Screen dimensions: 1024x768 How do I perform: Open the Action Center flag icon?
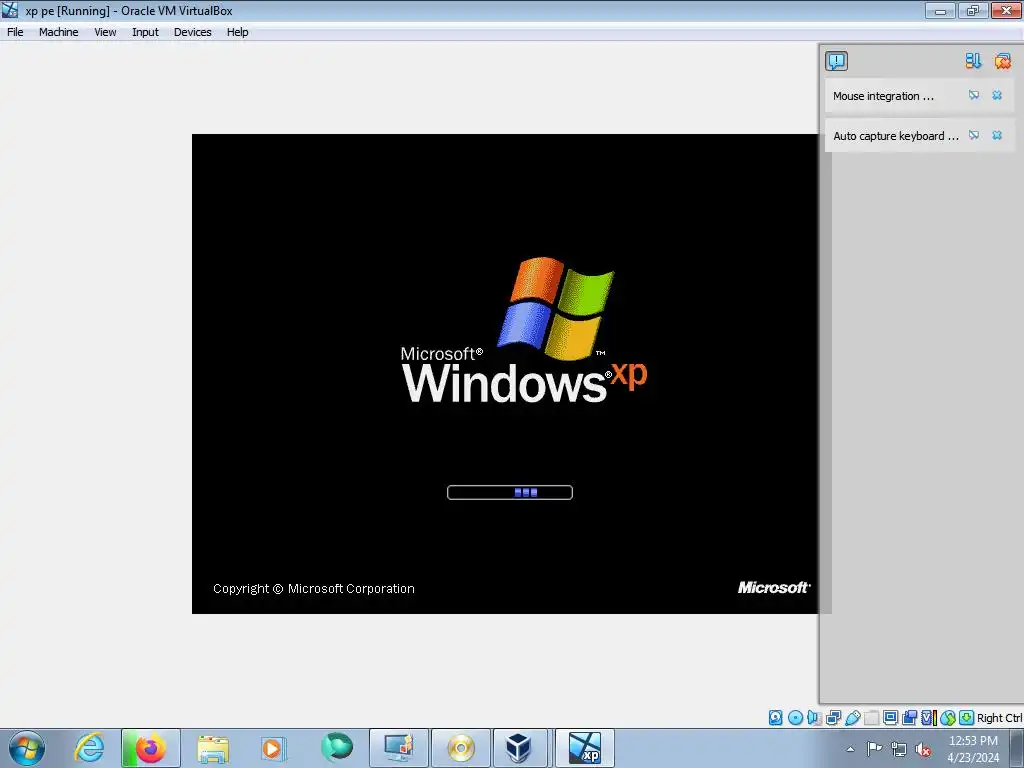(874, 749)
